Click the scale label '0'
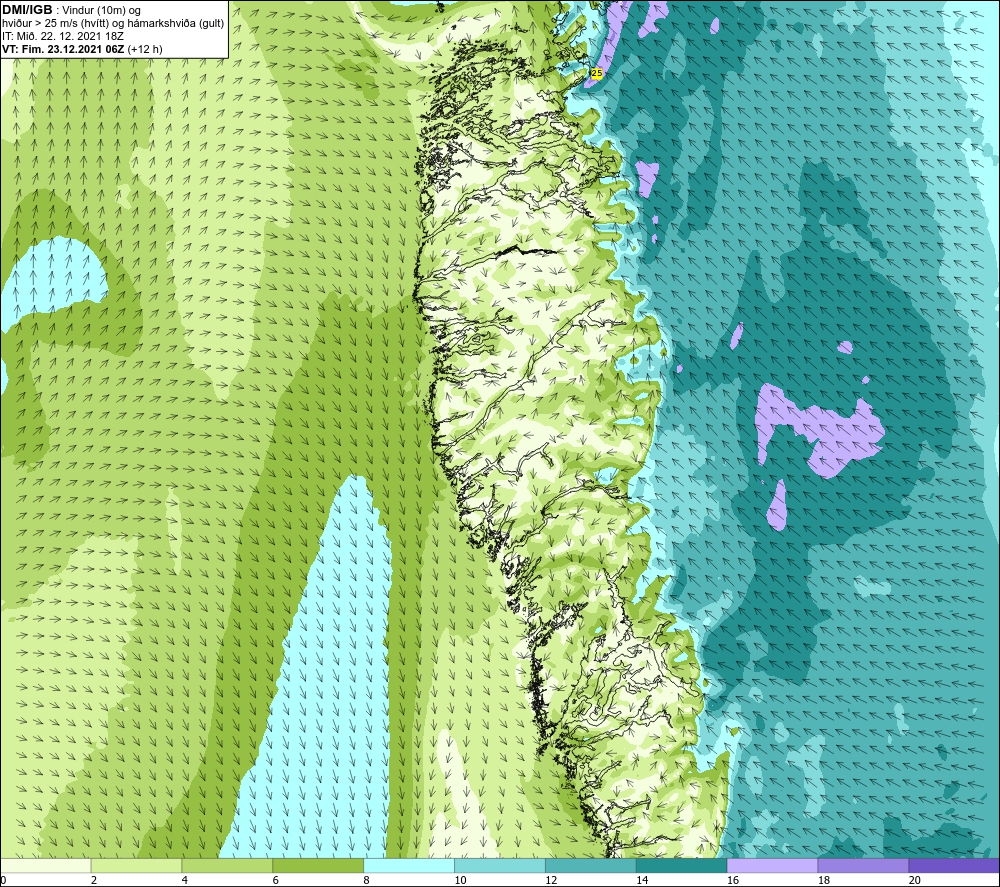1000x887 pixels. click(x=3, y=880)
